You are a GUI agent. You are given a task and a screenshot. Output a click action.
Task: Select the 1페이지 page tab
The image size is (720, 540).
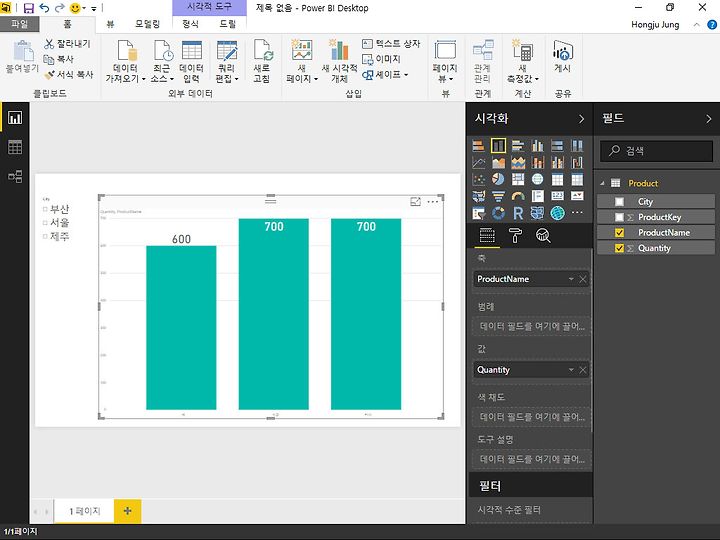84,511
